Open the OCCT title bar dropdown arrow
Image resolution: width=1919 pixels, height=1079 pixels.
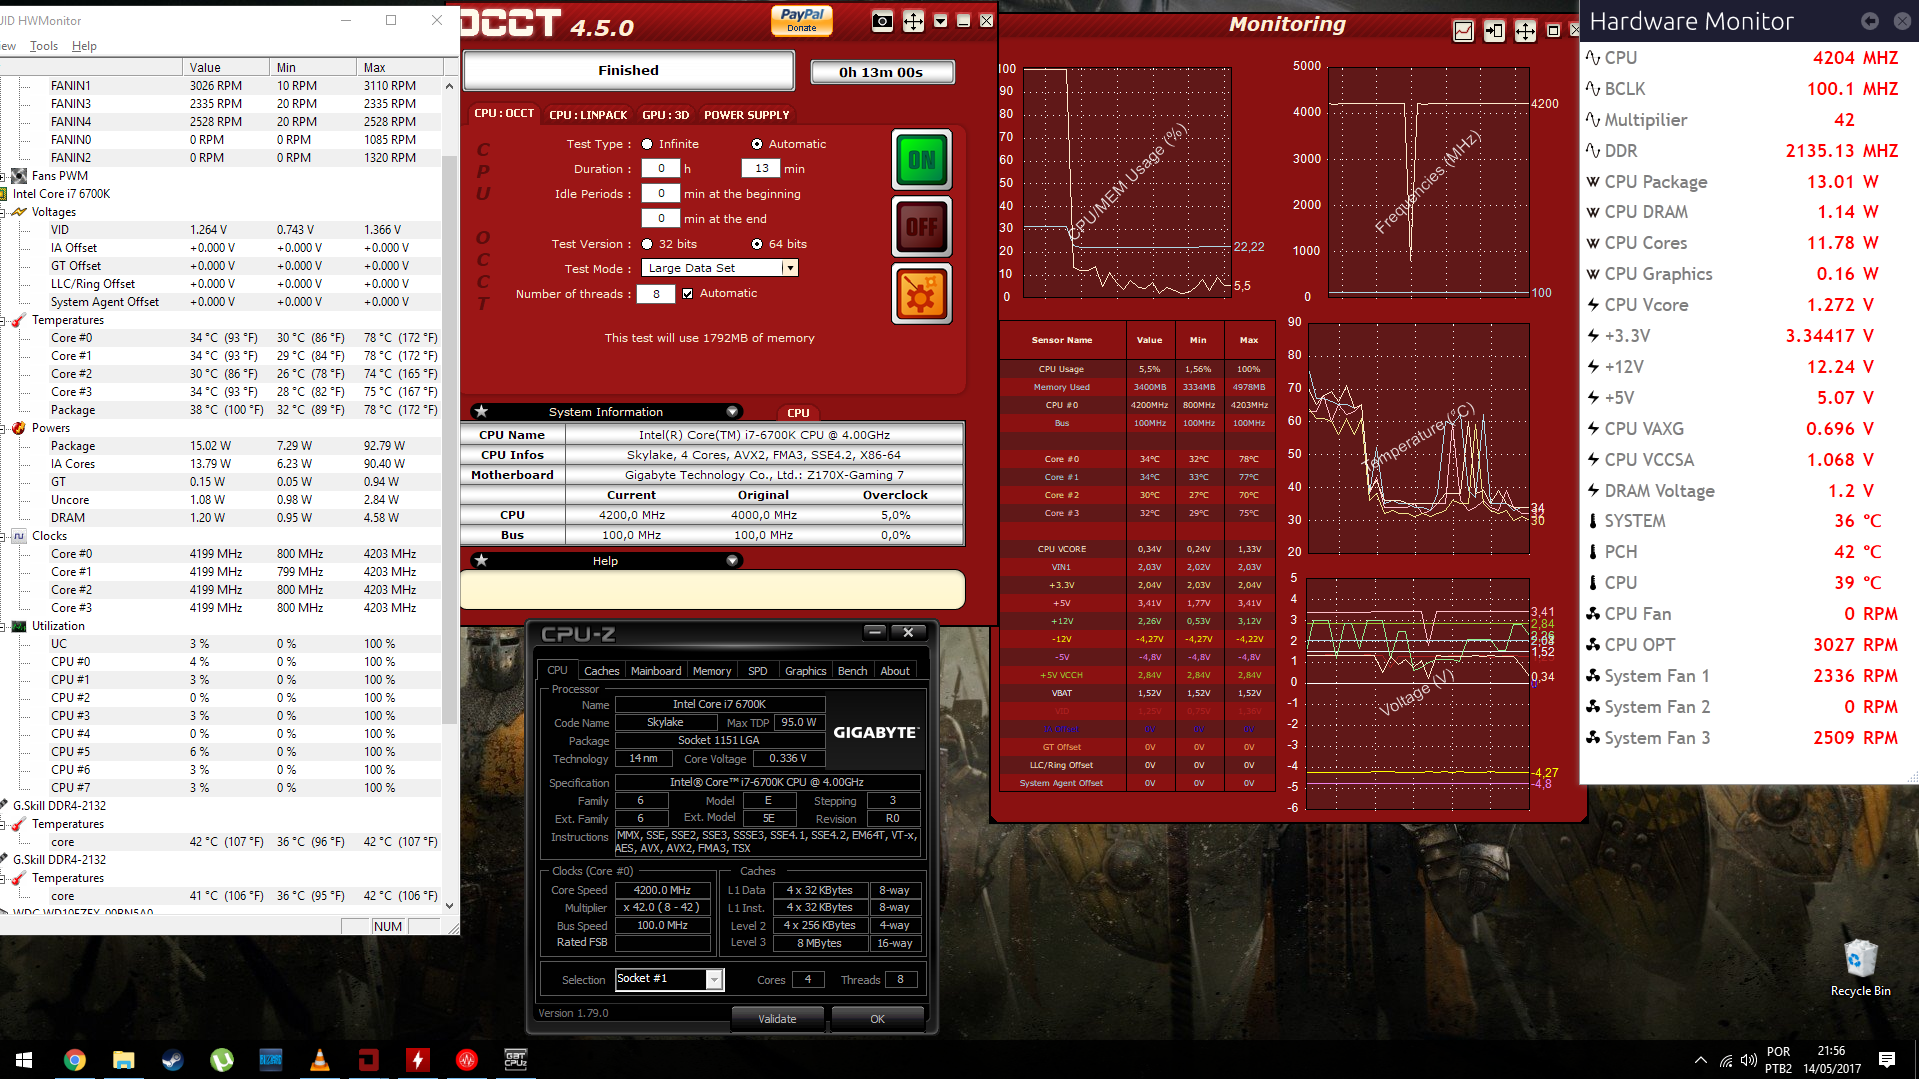pos(940,21)
